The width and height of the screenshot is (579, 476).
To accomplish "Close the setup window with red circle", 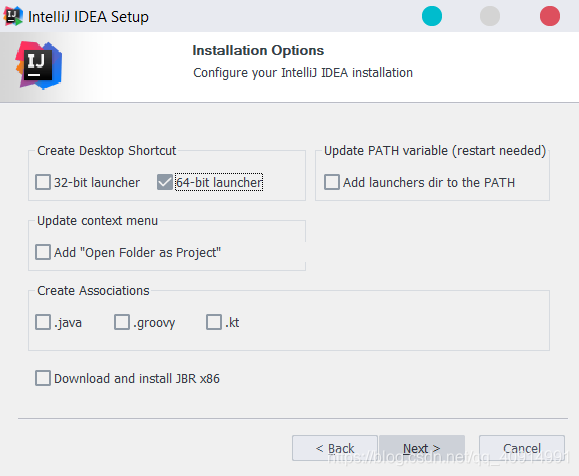I will (549, 16).
